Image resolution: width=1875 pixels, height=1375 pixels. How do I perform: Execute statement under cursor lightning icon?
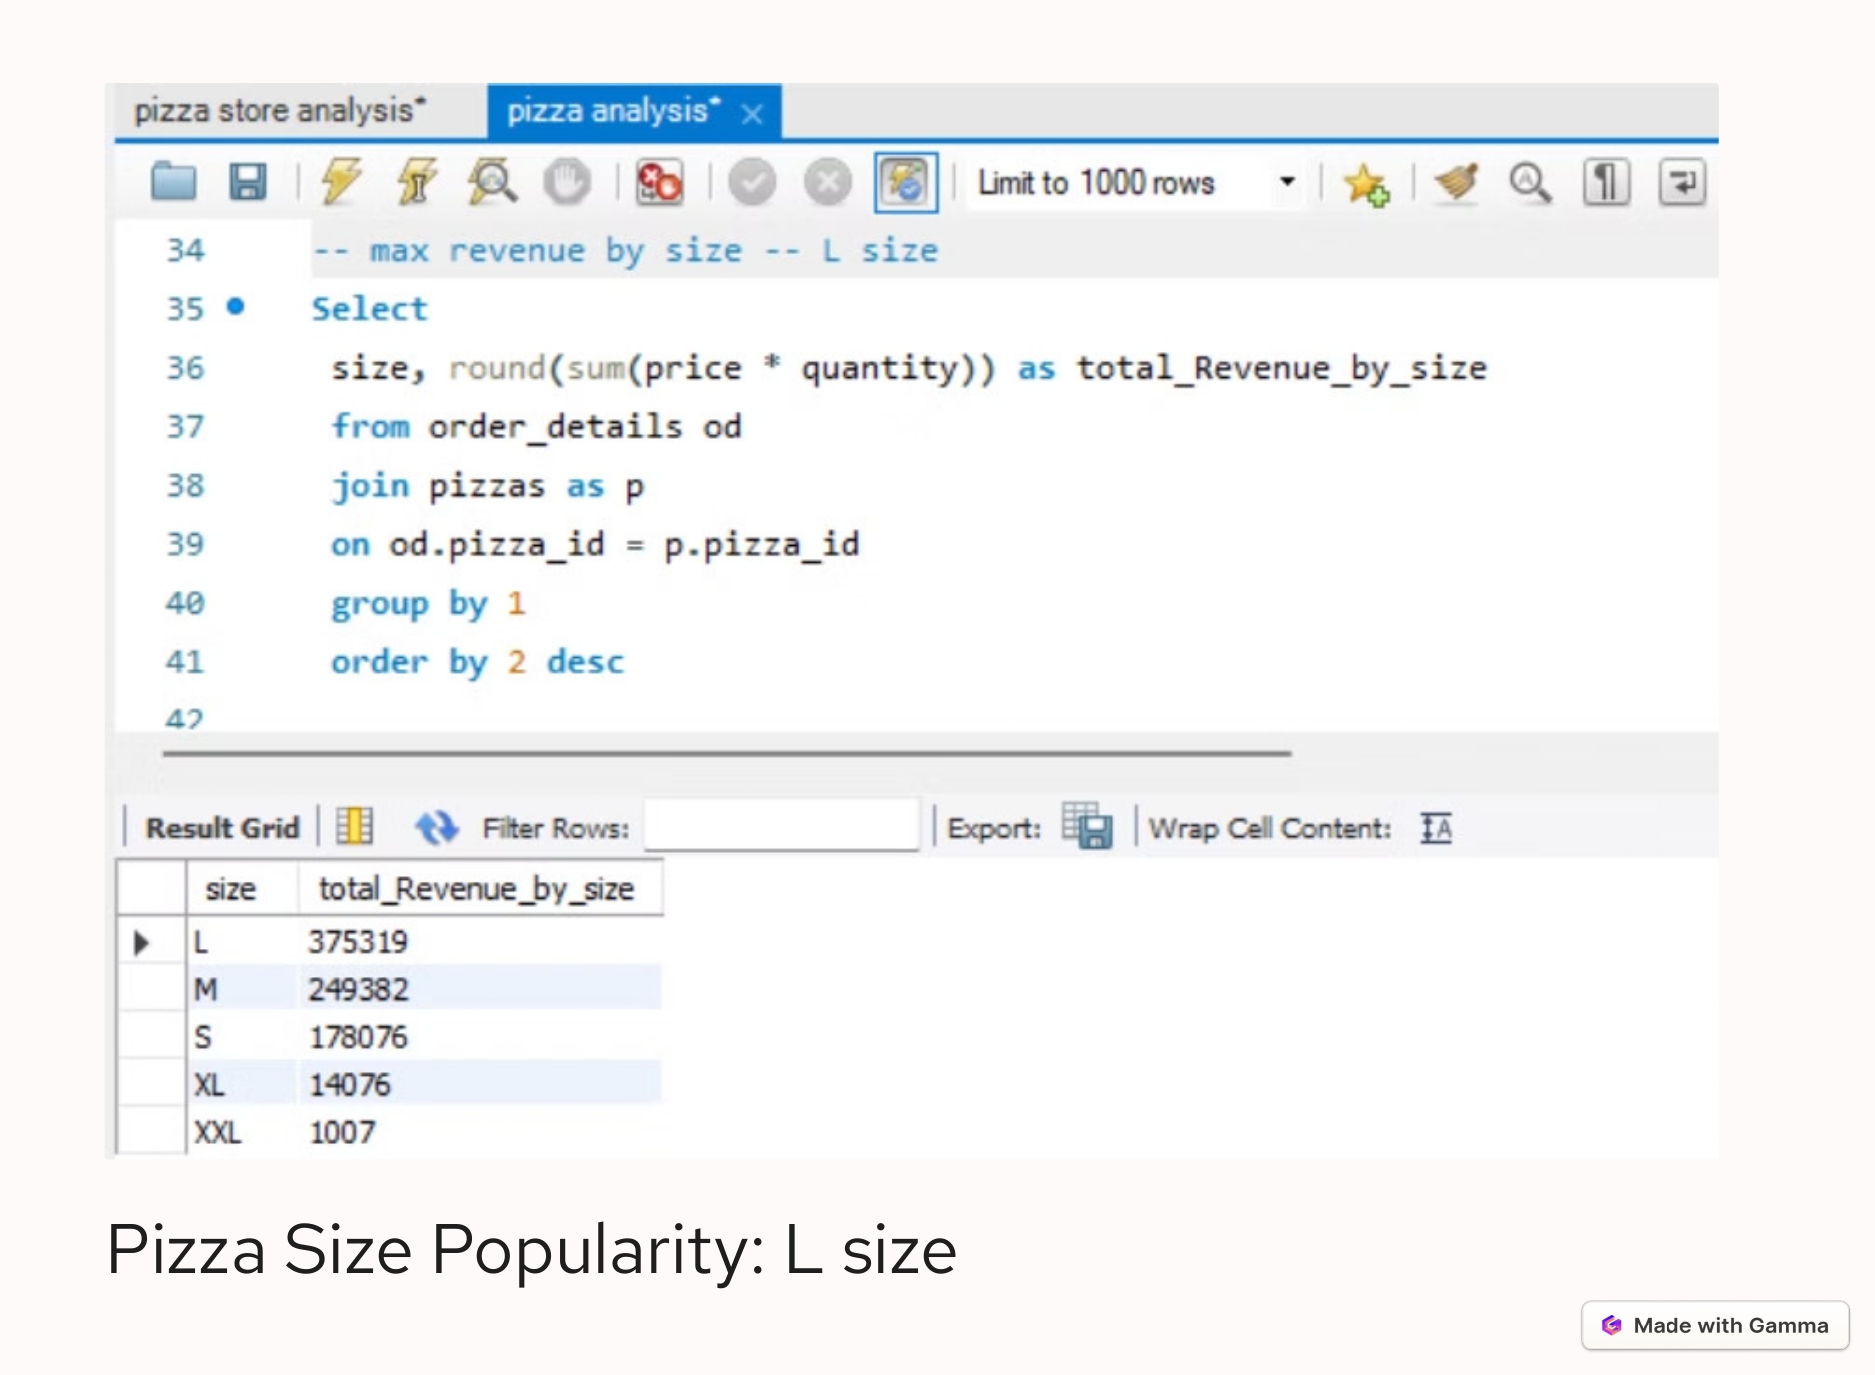(416, 182)
